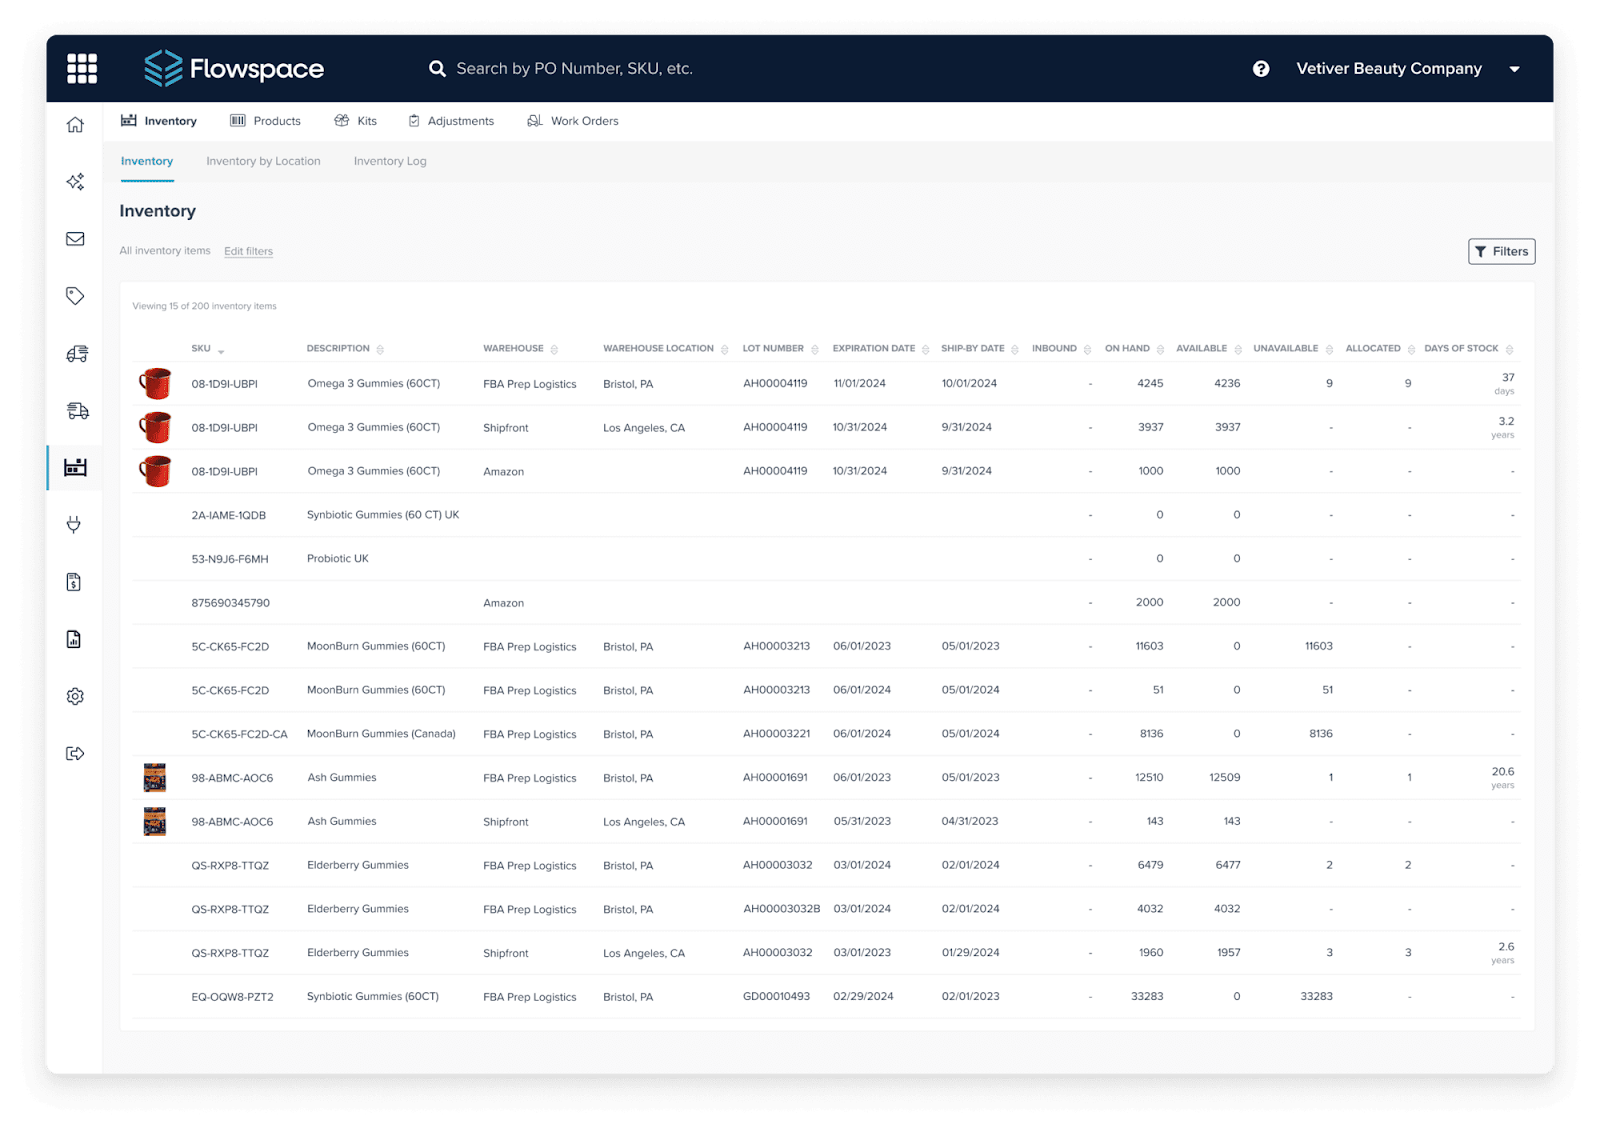Expand Vetiver Beauty Company account dropdown
This screenshot has width=1600, height=1132.
pos(1514,69)
